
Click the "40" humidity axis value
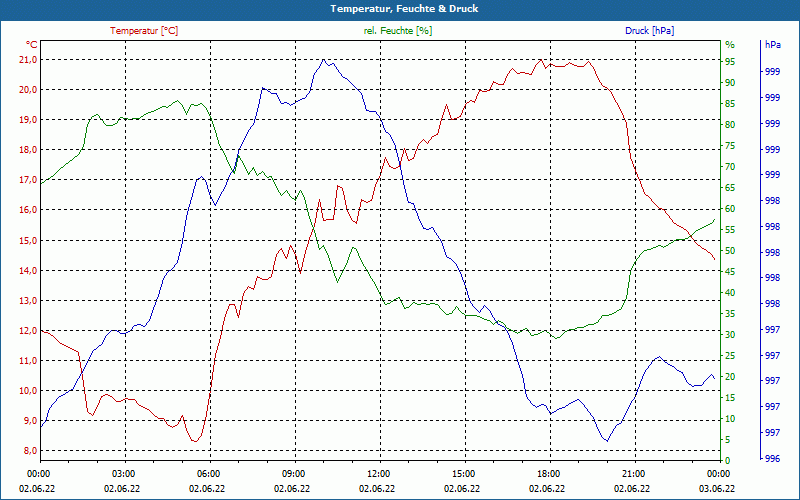730,293
